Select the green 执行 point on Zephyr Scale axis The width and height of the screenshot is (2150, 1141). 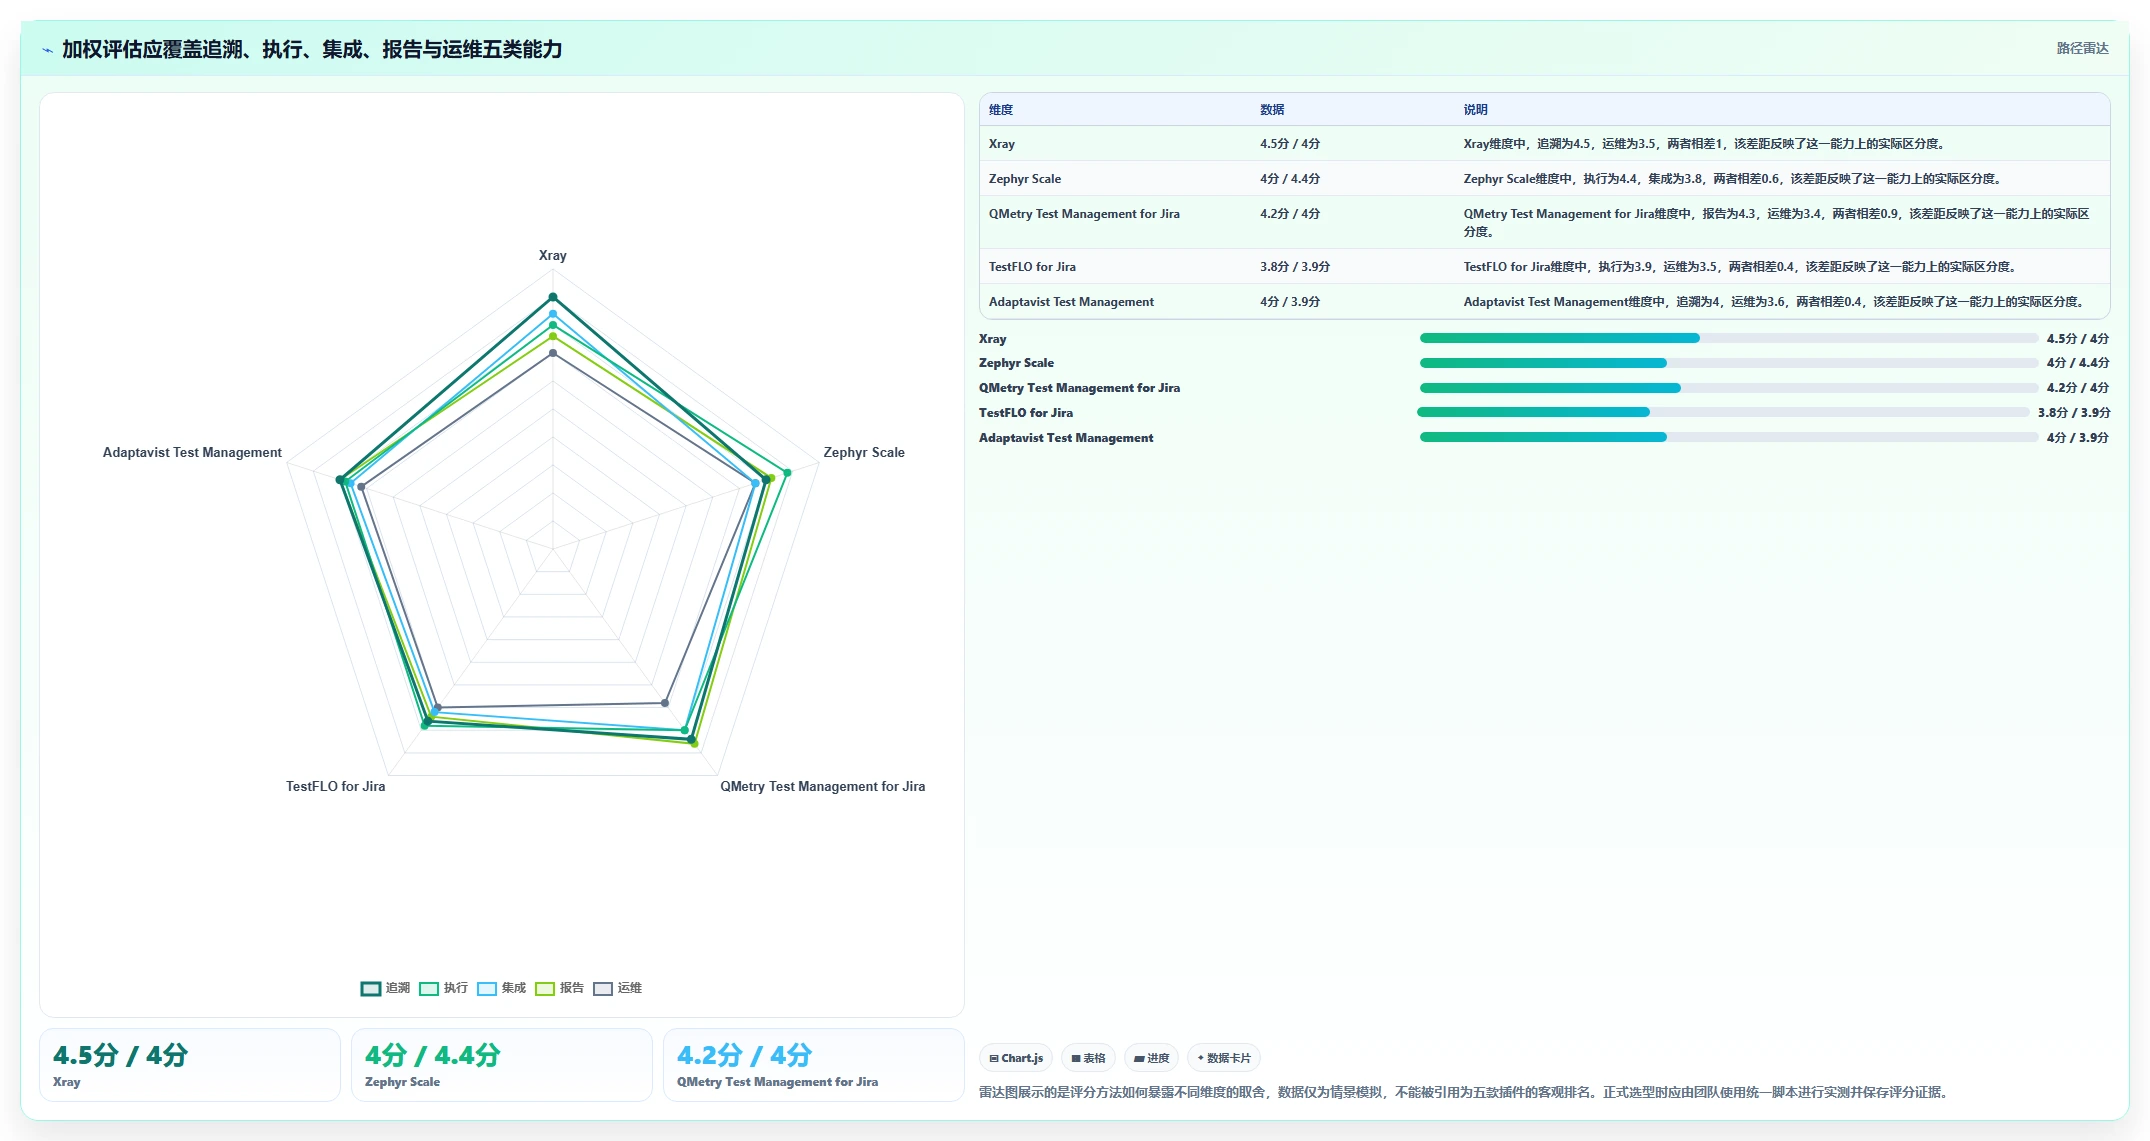[787, 472]
